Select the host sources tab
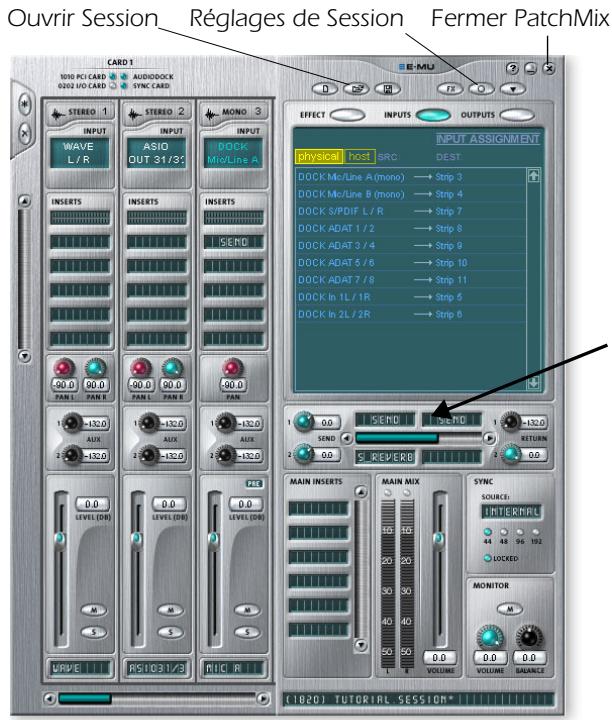This screenshot has height=720, width=612. tap(359, 157)
